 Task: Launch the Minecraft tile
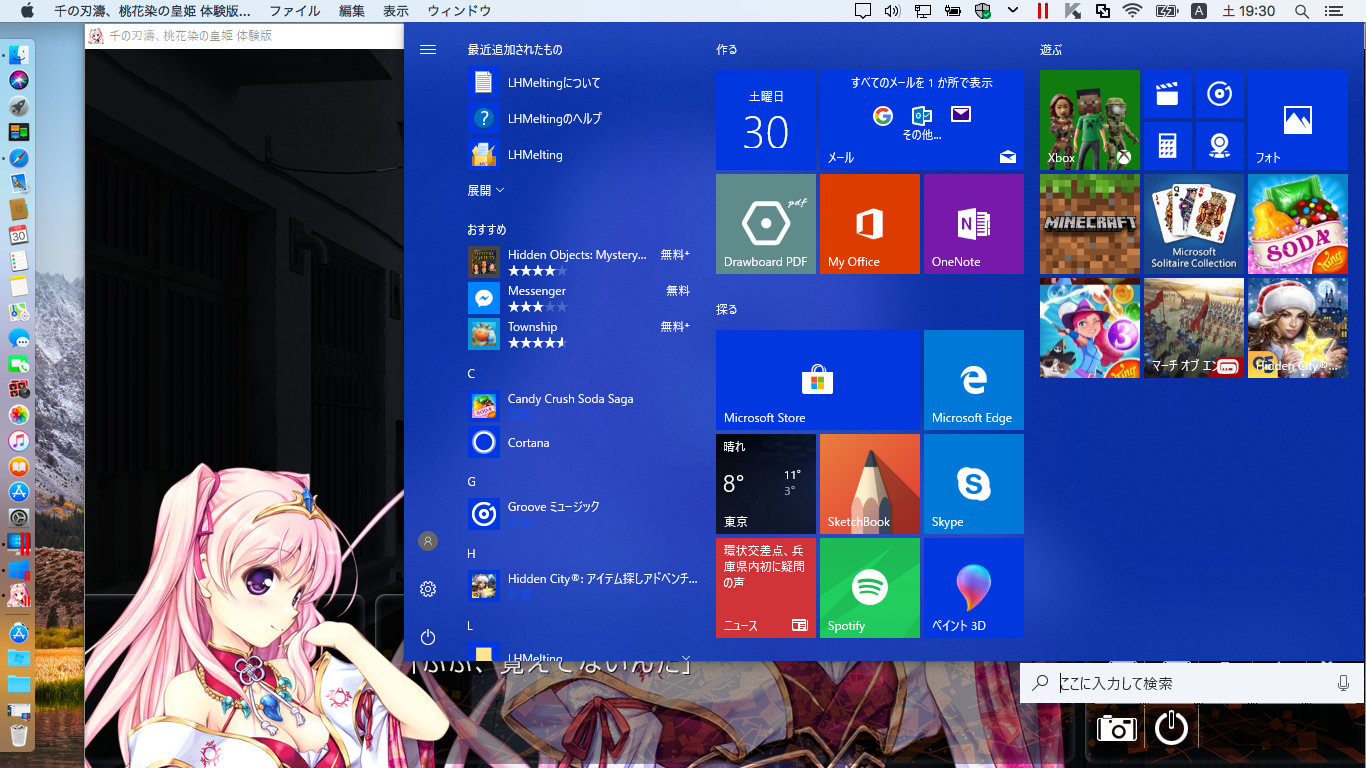1090,224
